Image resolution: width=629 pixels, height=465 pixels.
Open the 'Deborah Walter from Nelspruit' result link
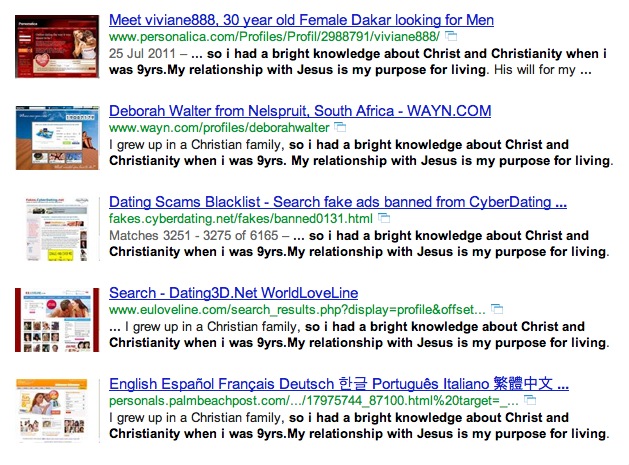click(300, 111)
